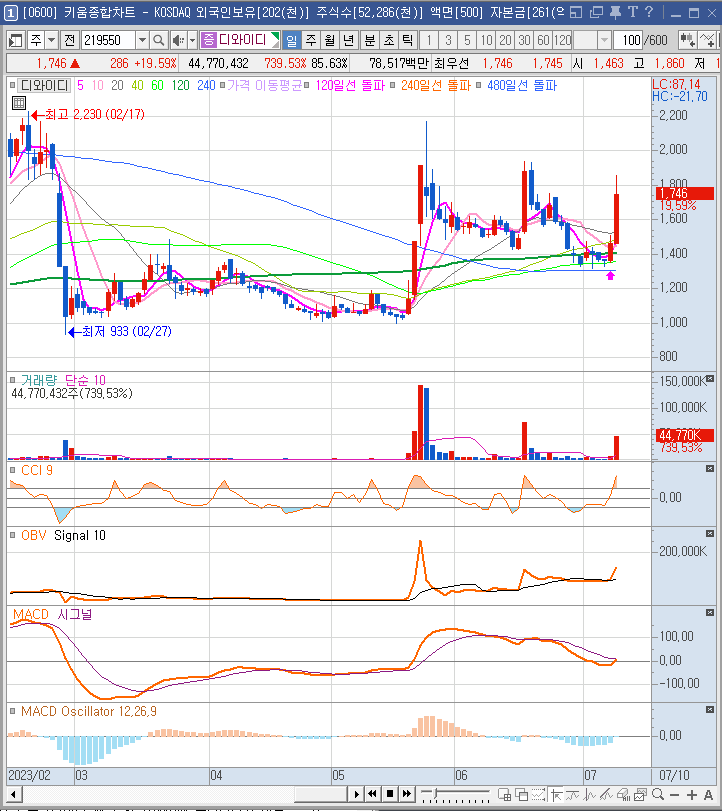Click the A text tool at bottom right
The image size is (722, 811).
(708, 794)
